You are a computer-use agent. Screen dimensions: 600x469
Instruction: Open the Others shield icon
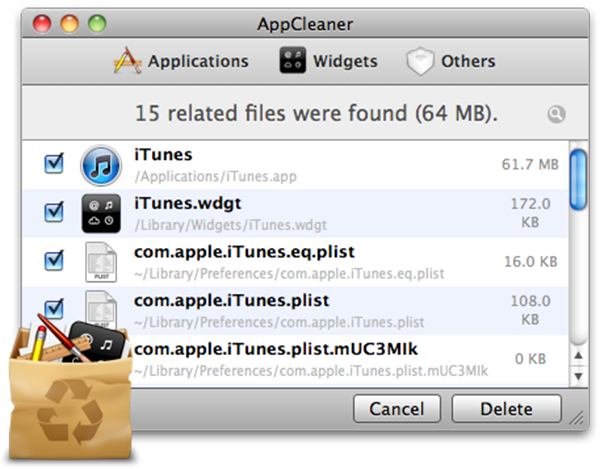click(420, 61)
